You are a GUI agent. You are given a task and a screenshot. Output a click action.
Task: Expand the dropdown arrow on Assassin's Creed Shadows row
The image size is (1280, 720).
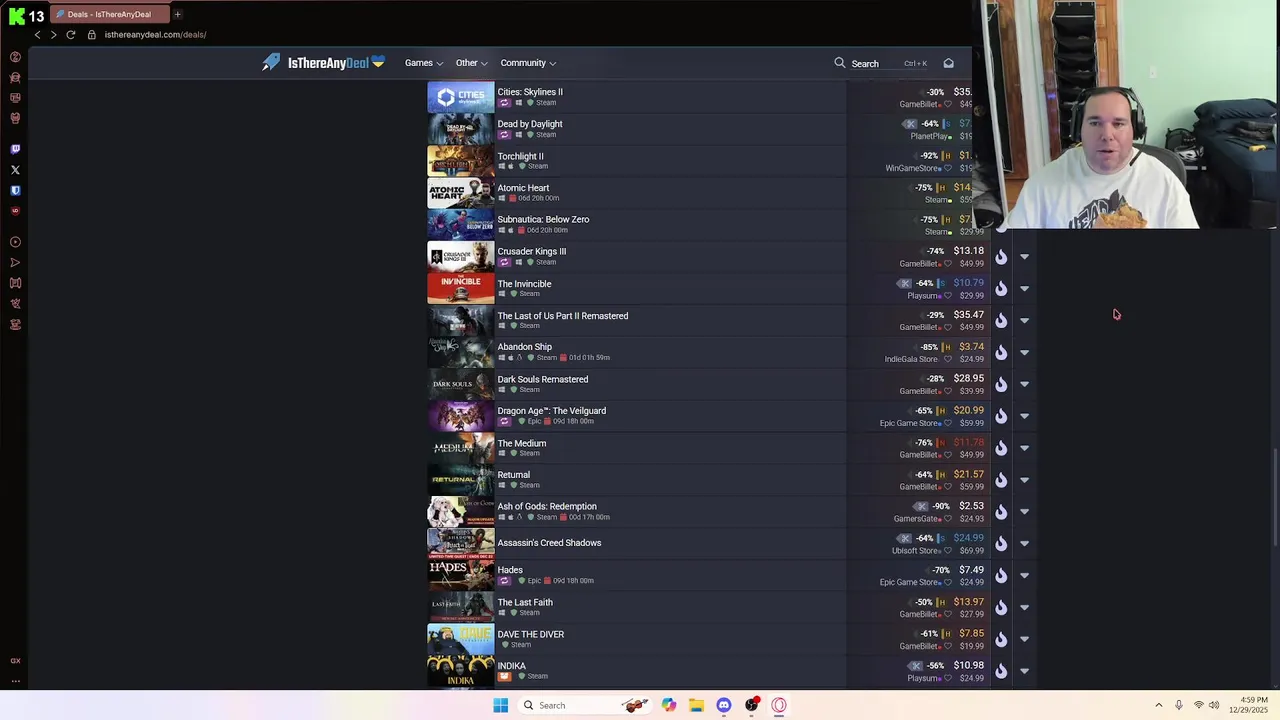(x=1024, y=544)
